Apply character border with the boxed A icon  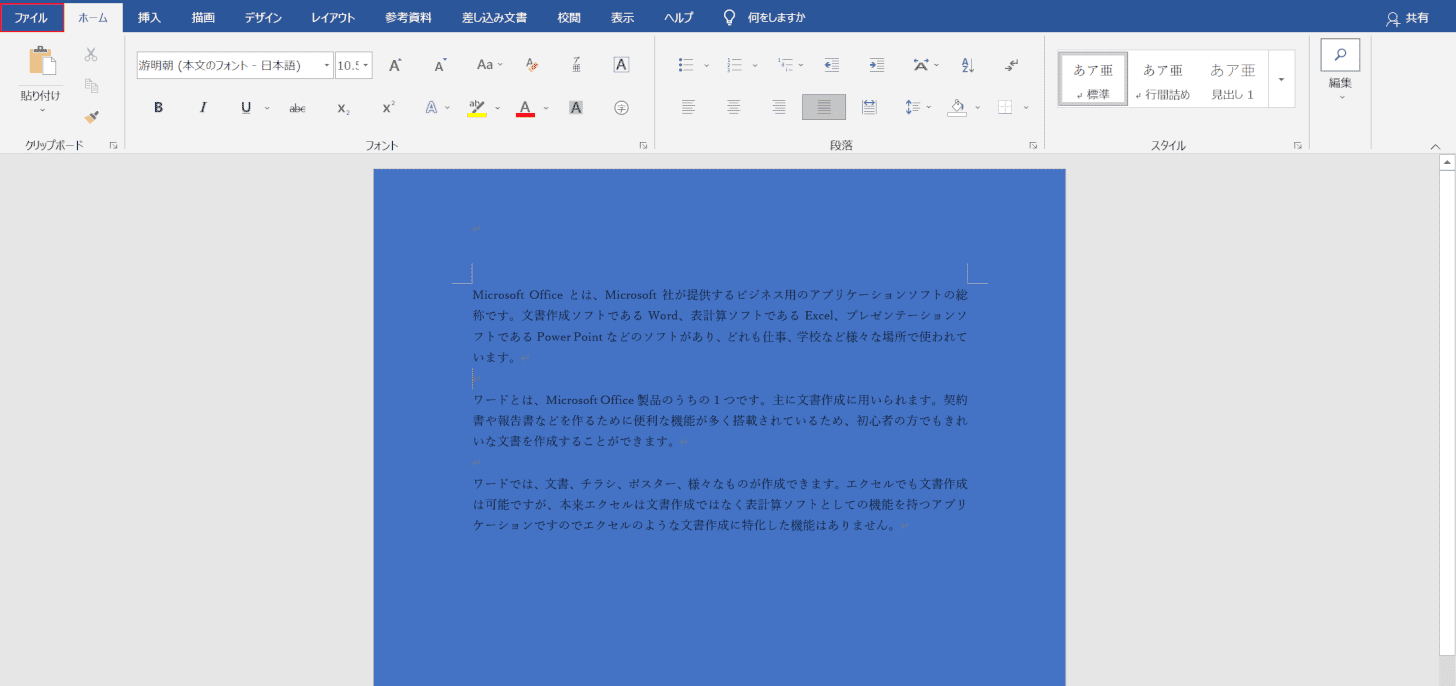(621, 65)
